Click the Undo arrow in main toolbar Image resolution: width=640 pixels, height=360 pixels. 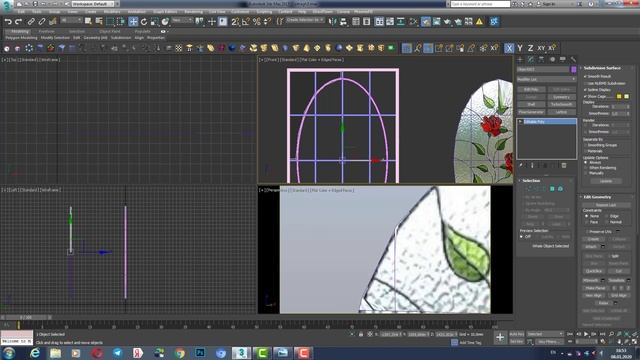click(x=8, y=22)
